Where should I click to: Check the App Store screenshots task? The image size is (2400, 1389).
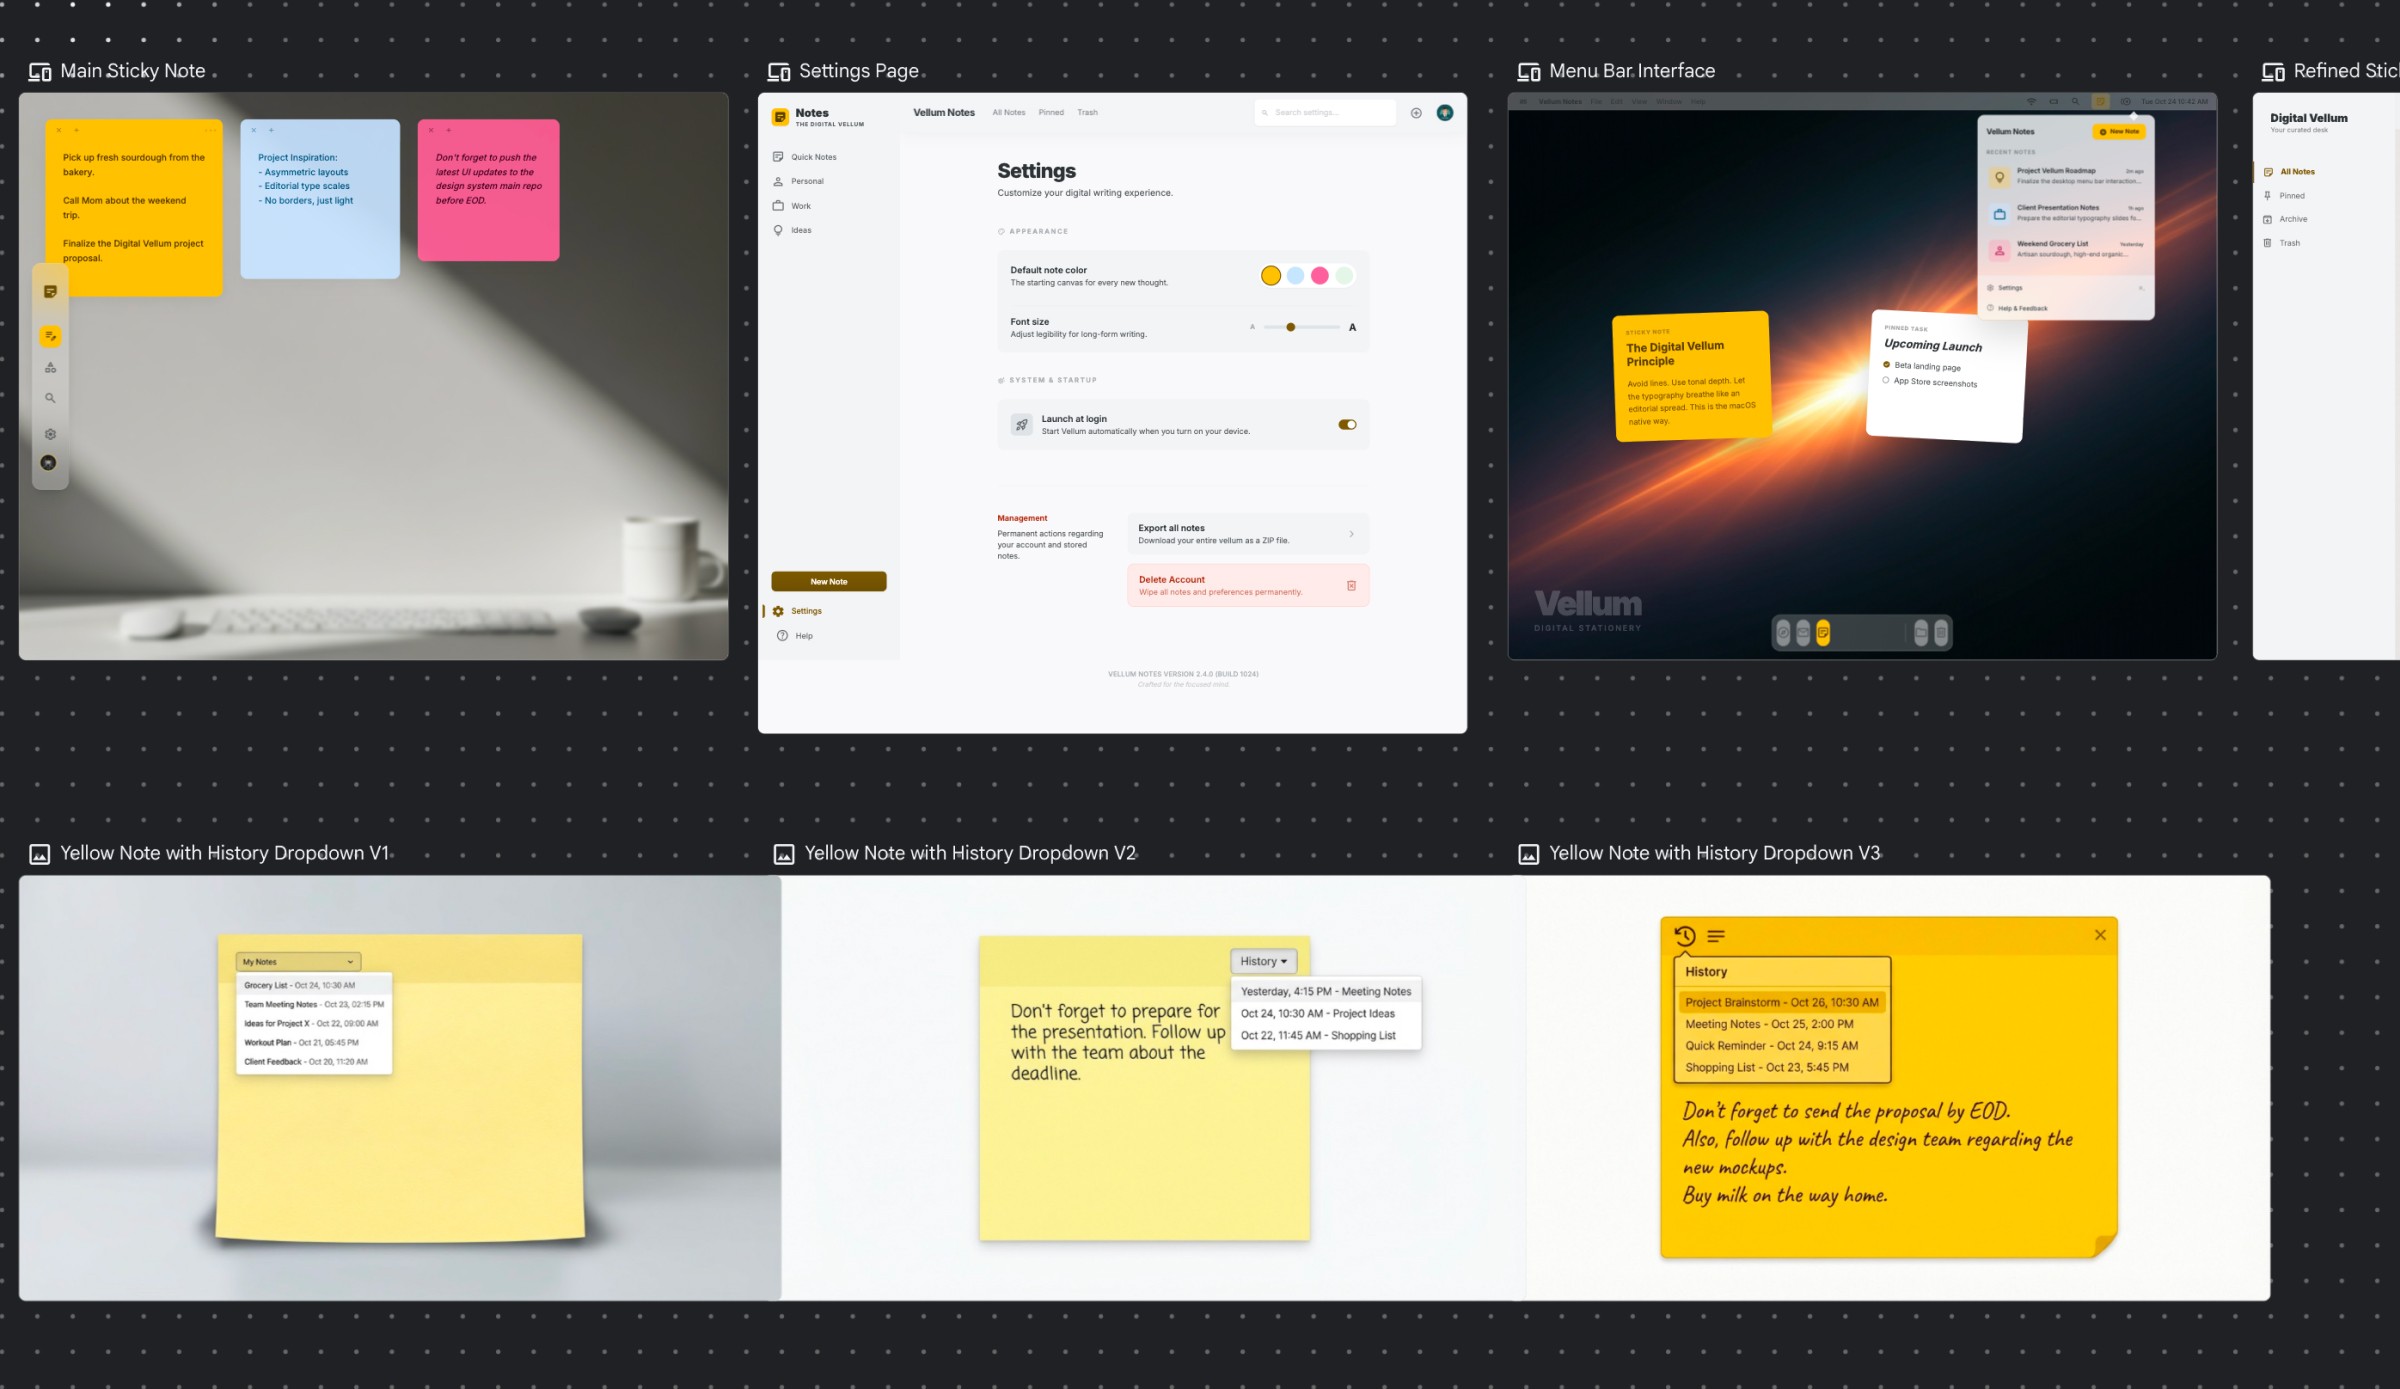[1886, 380]
